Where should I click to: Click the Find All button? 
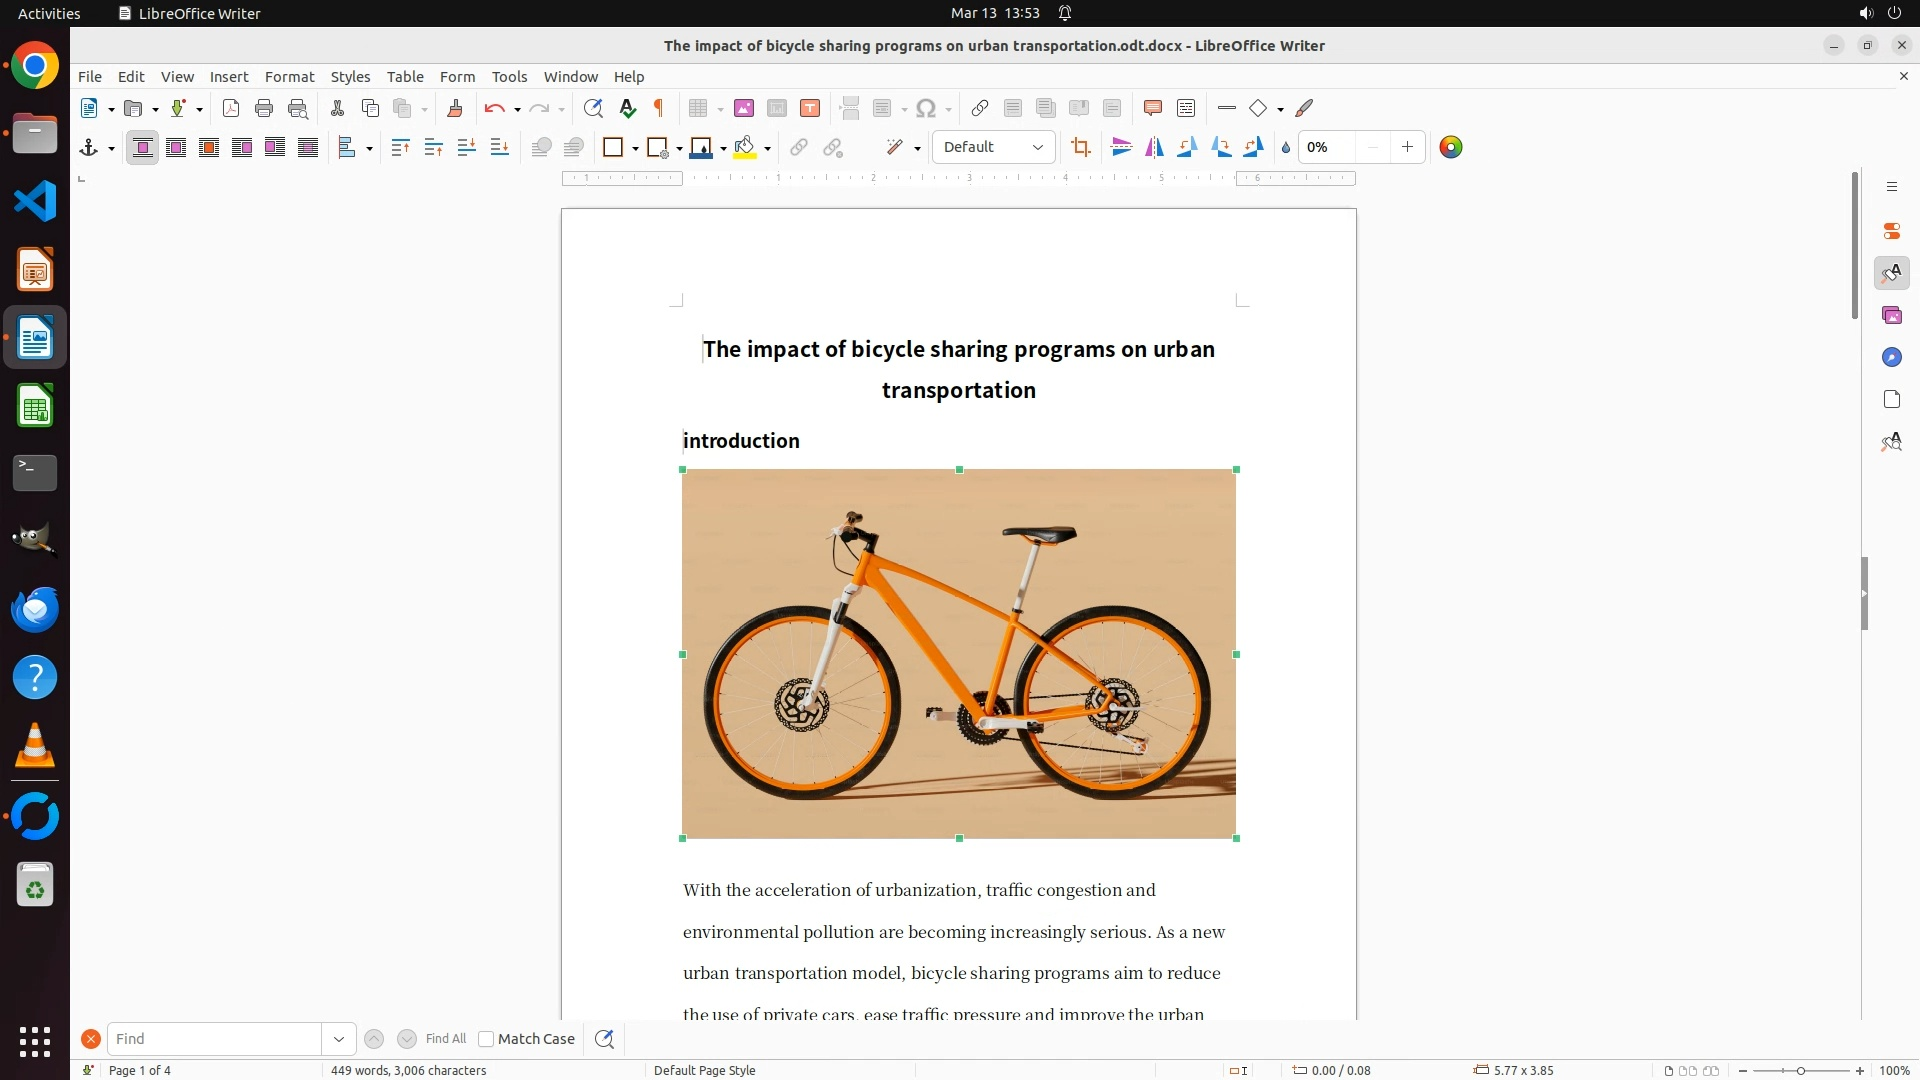click(445, 1039)
